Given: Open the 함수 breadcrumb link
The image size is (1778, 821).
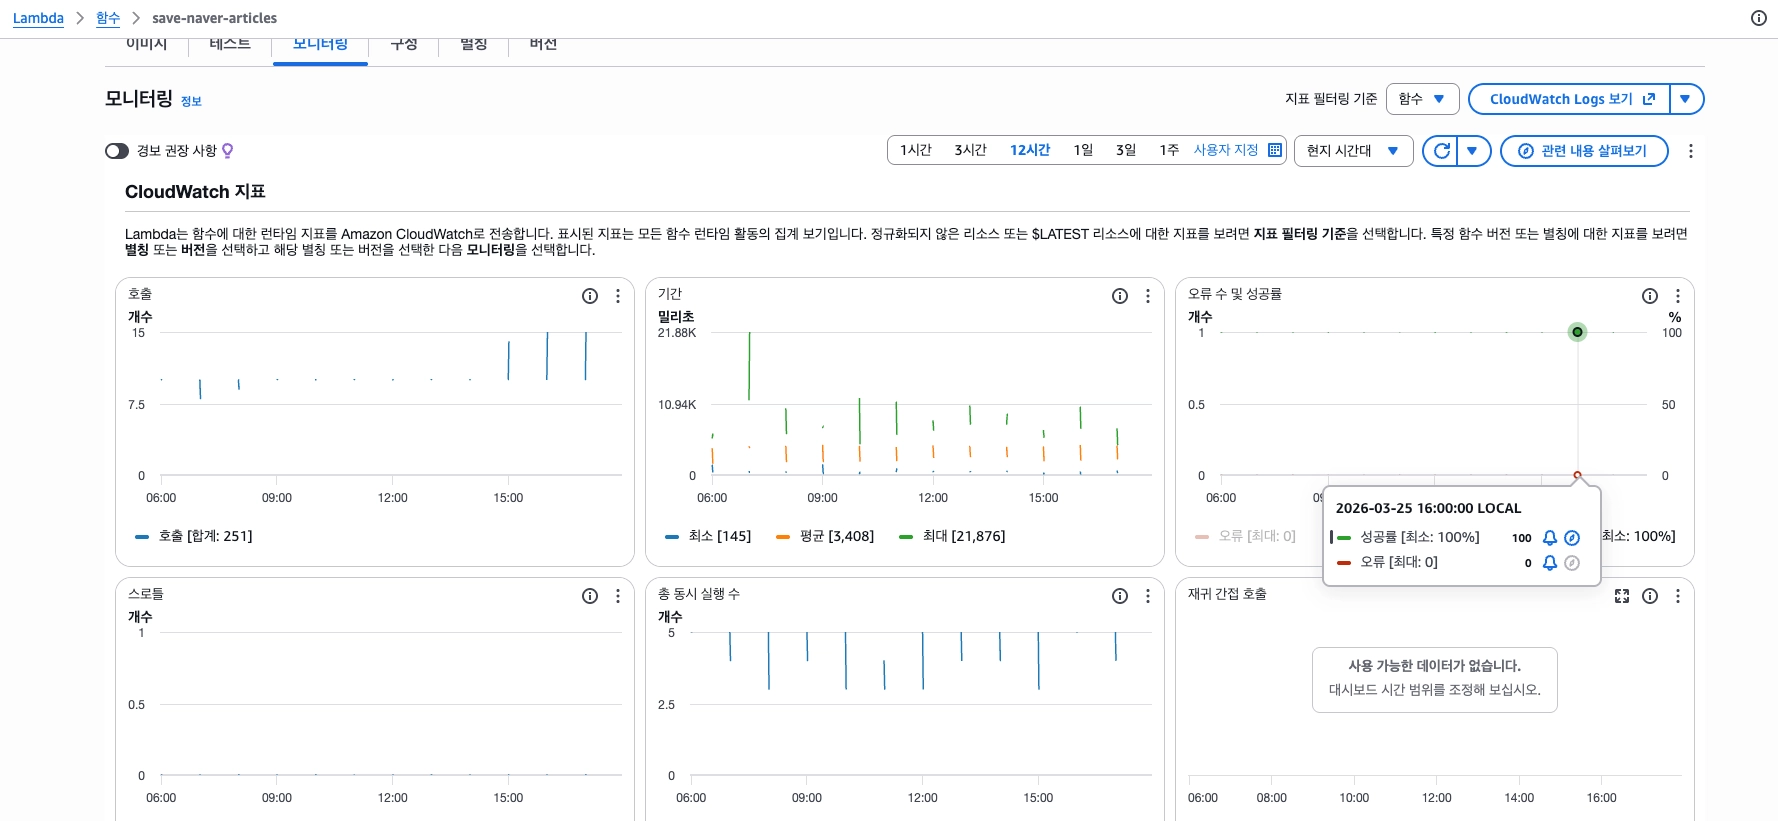Looking at the screenshot, I should (x=108, y=18).
